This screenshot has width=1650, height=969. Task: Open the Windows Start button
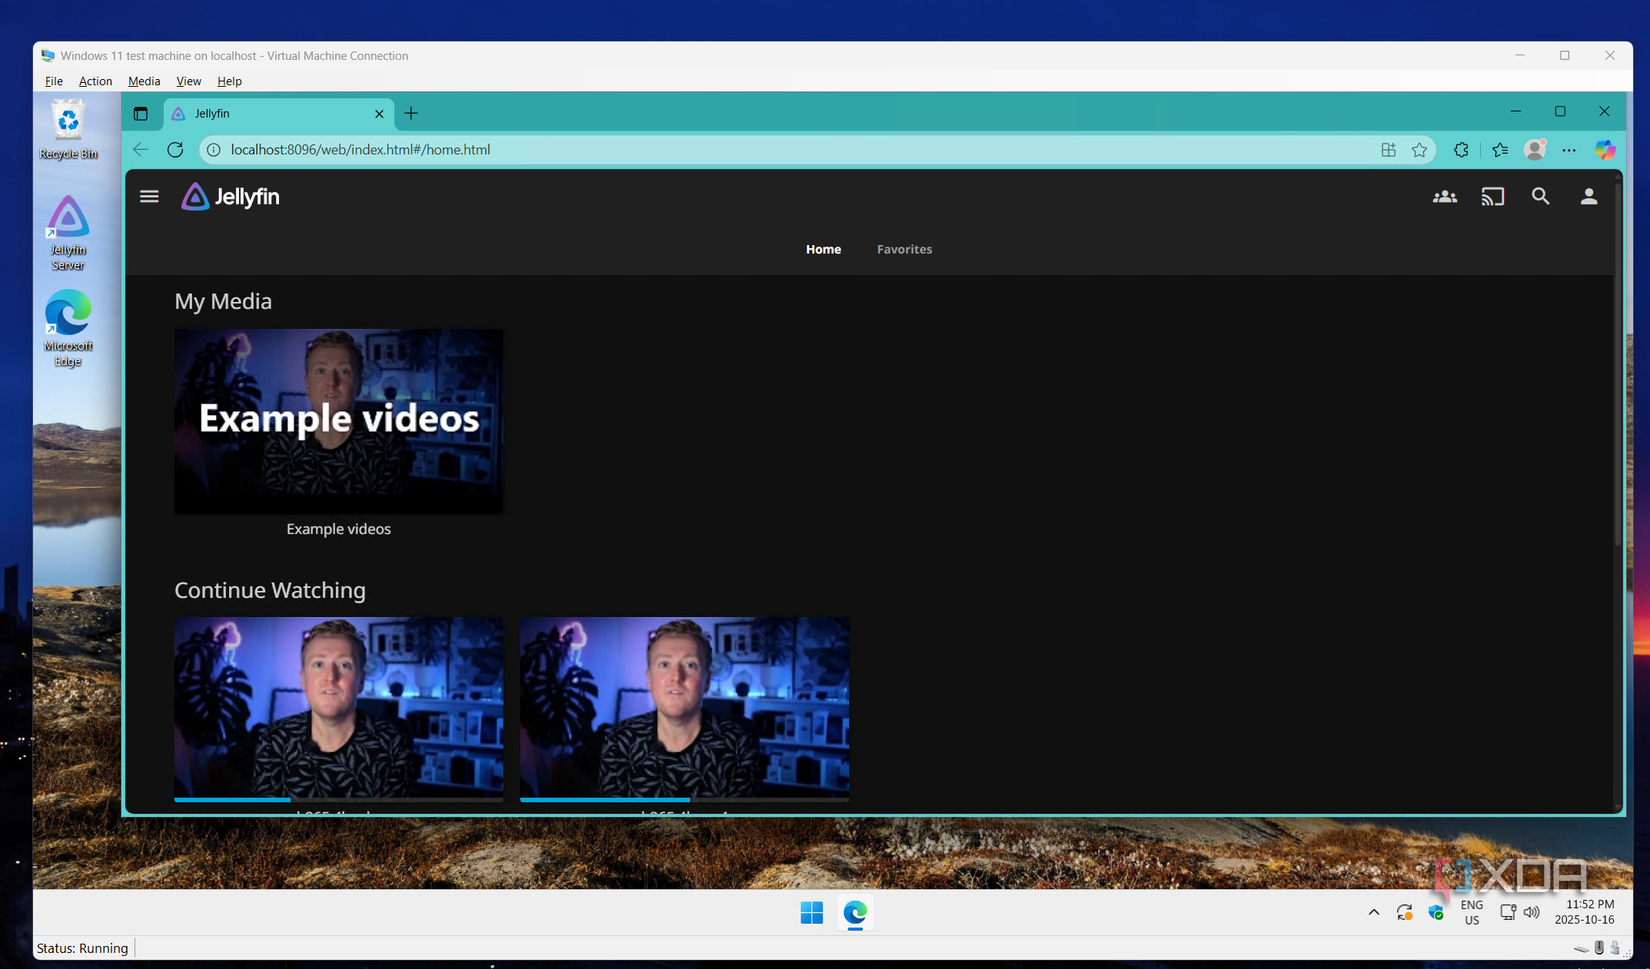tap(811, 913)
